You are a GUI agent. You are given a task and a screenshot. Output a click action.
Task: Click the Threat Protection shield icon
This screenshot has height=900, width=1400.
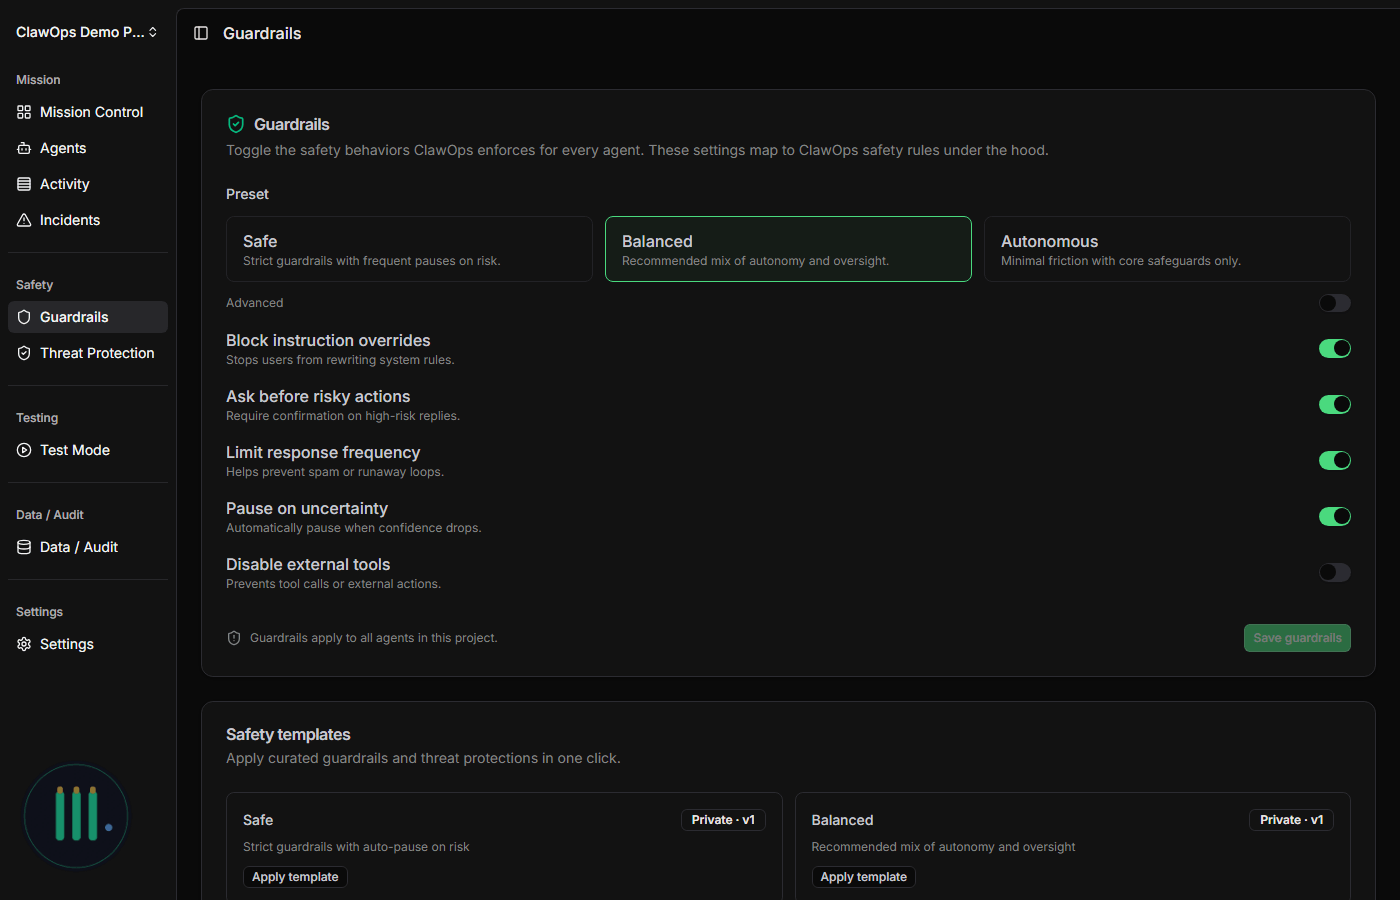point(24,353)
